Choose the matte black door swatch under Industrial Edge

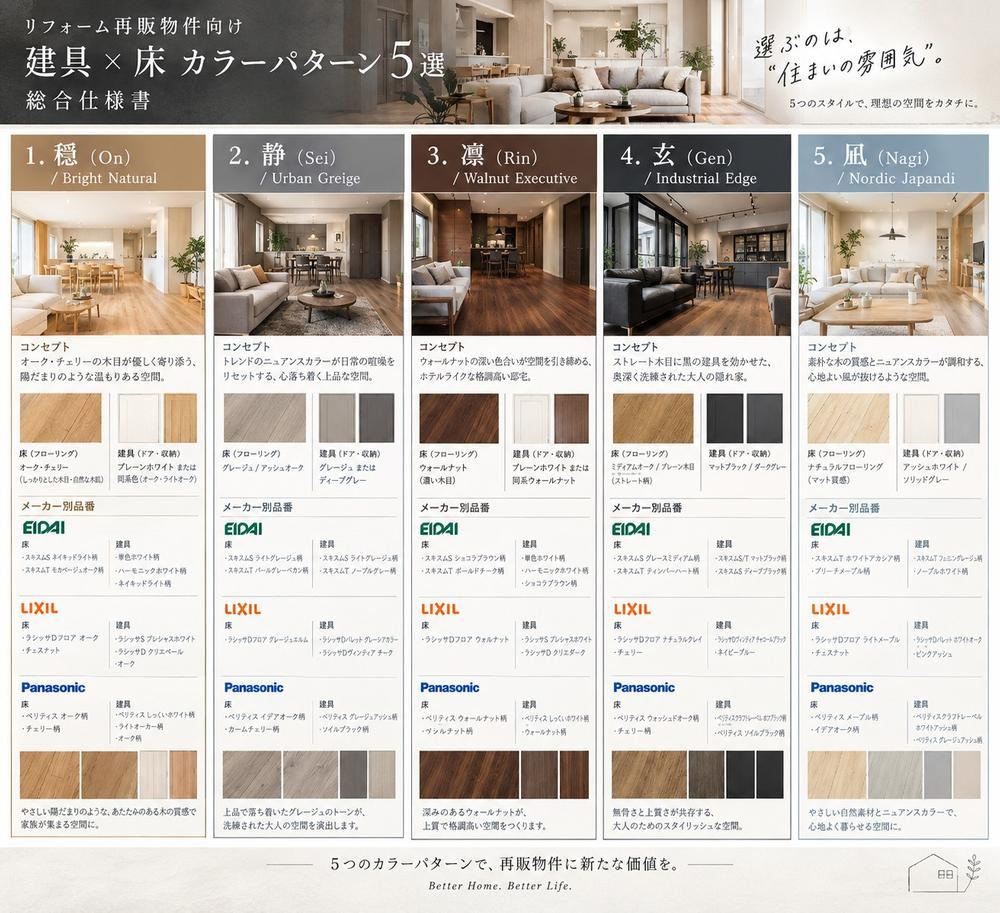coord(725,418)
